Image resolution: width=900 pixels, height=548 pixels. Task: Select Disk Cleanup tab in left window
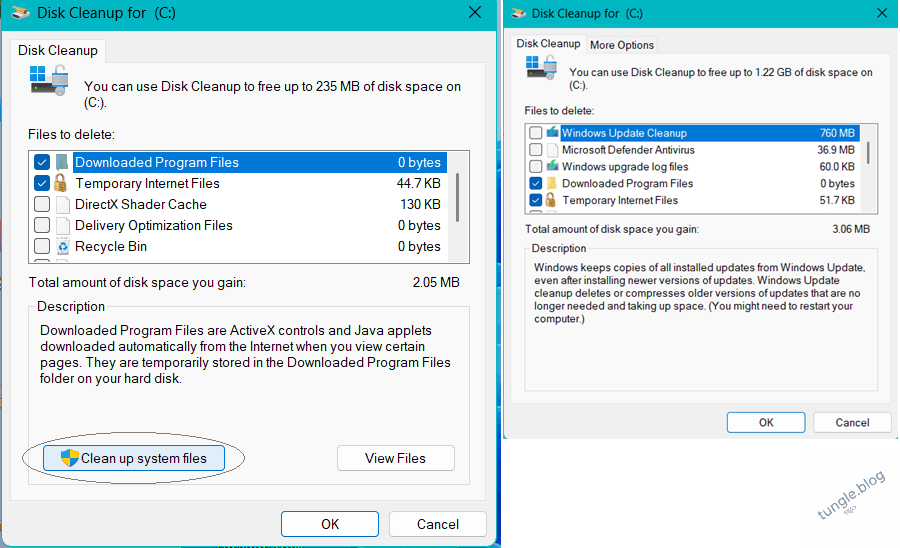coord(58,50)
